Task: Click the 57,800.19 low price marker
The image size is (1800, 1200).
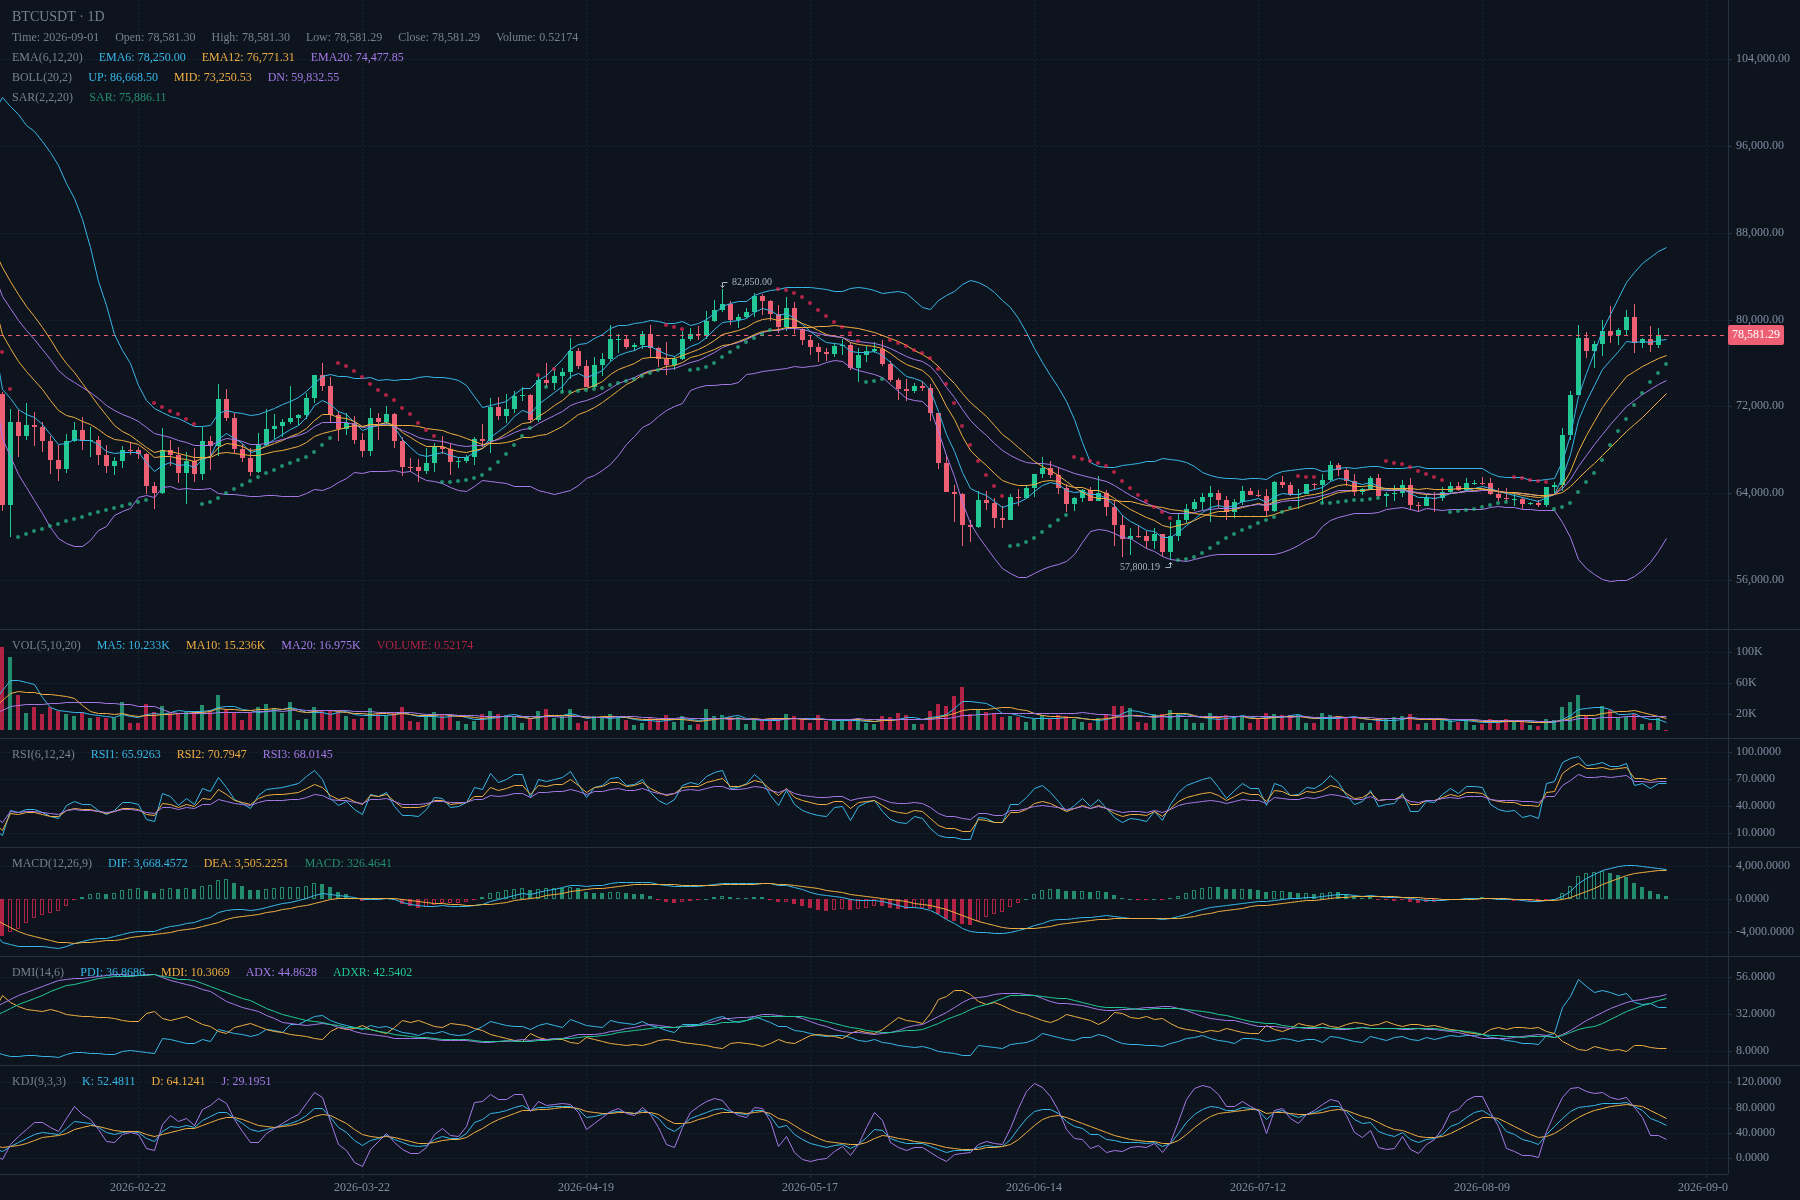Action: tap(1140, 566)
